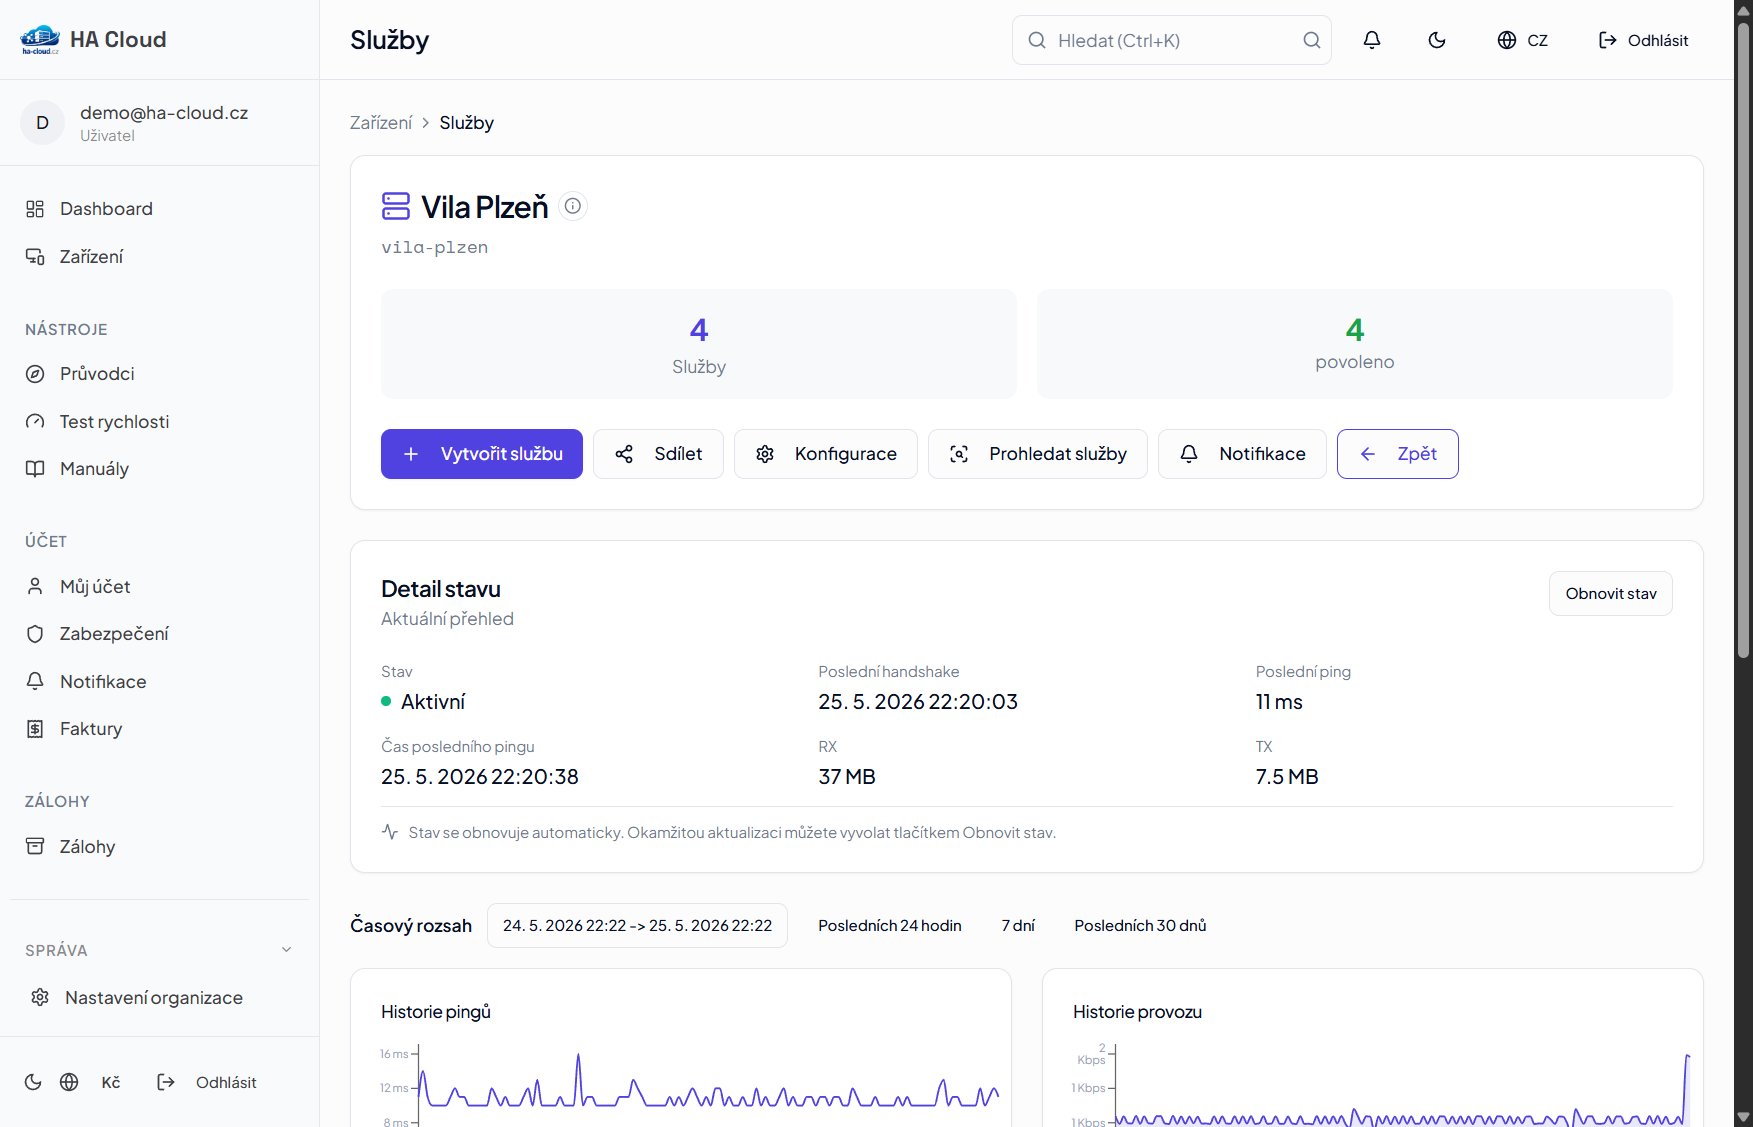
Task: Click the Prohledat služby scan button
Action: tap(1038, 454)
